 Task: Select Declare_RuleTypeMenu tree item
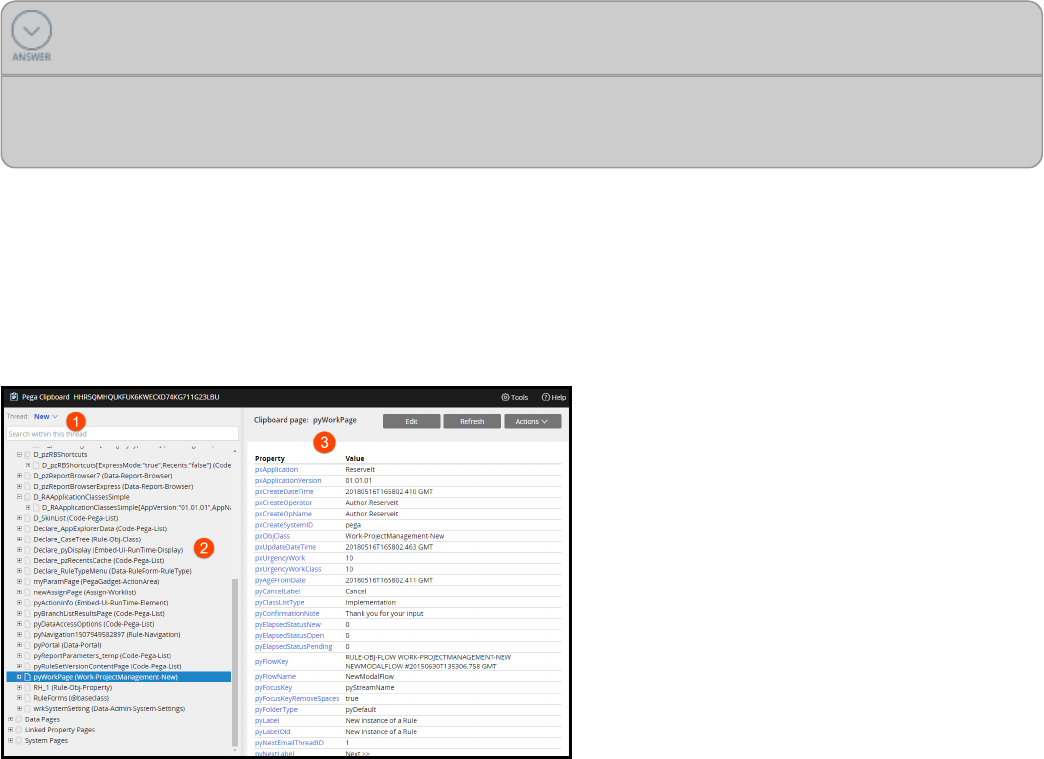(x=113, y=571)
